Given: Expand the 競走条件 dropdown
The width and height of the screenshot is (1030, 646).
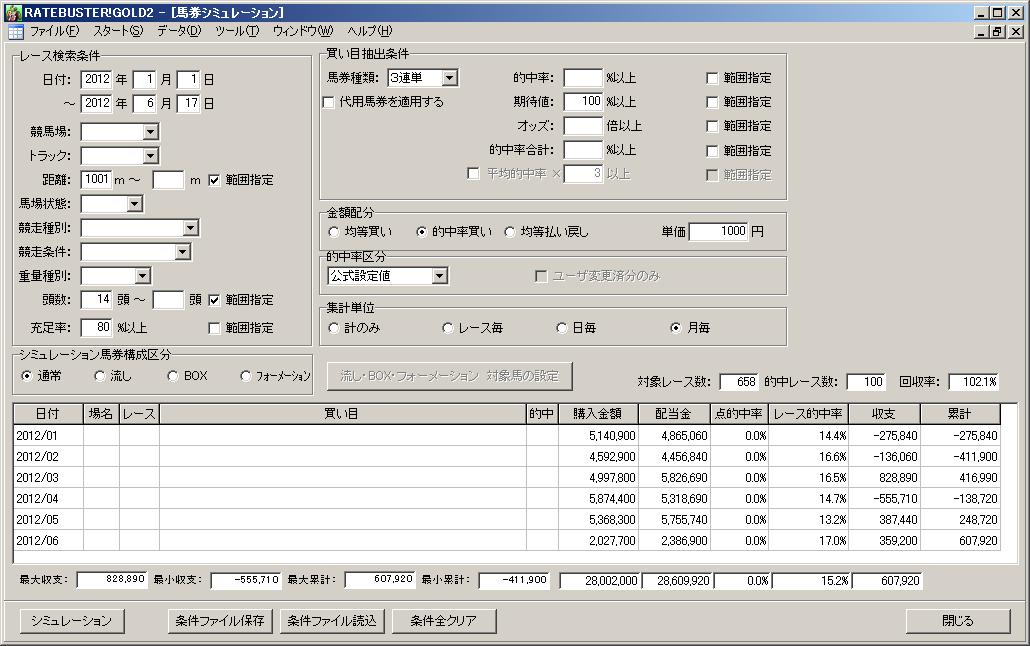Looking at the screenshot, I should click(183, 252).
